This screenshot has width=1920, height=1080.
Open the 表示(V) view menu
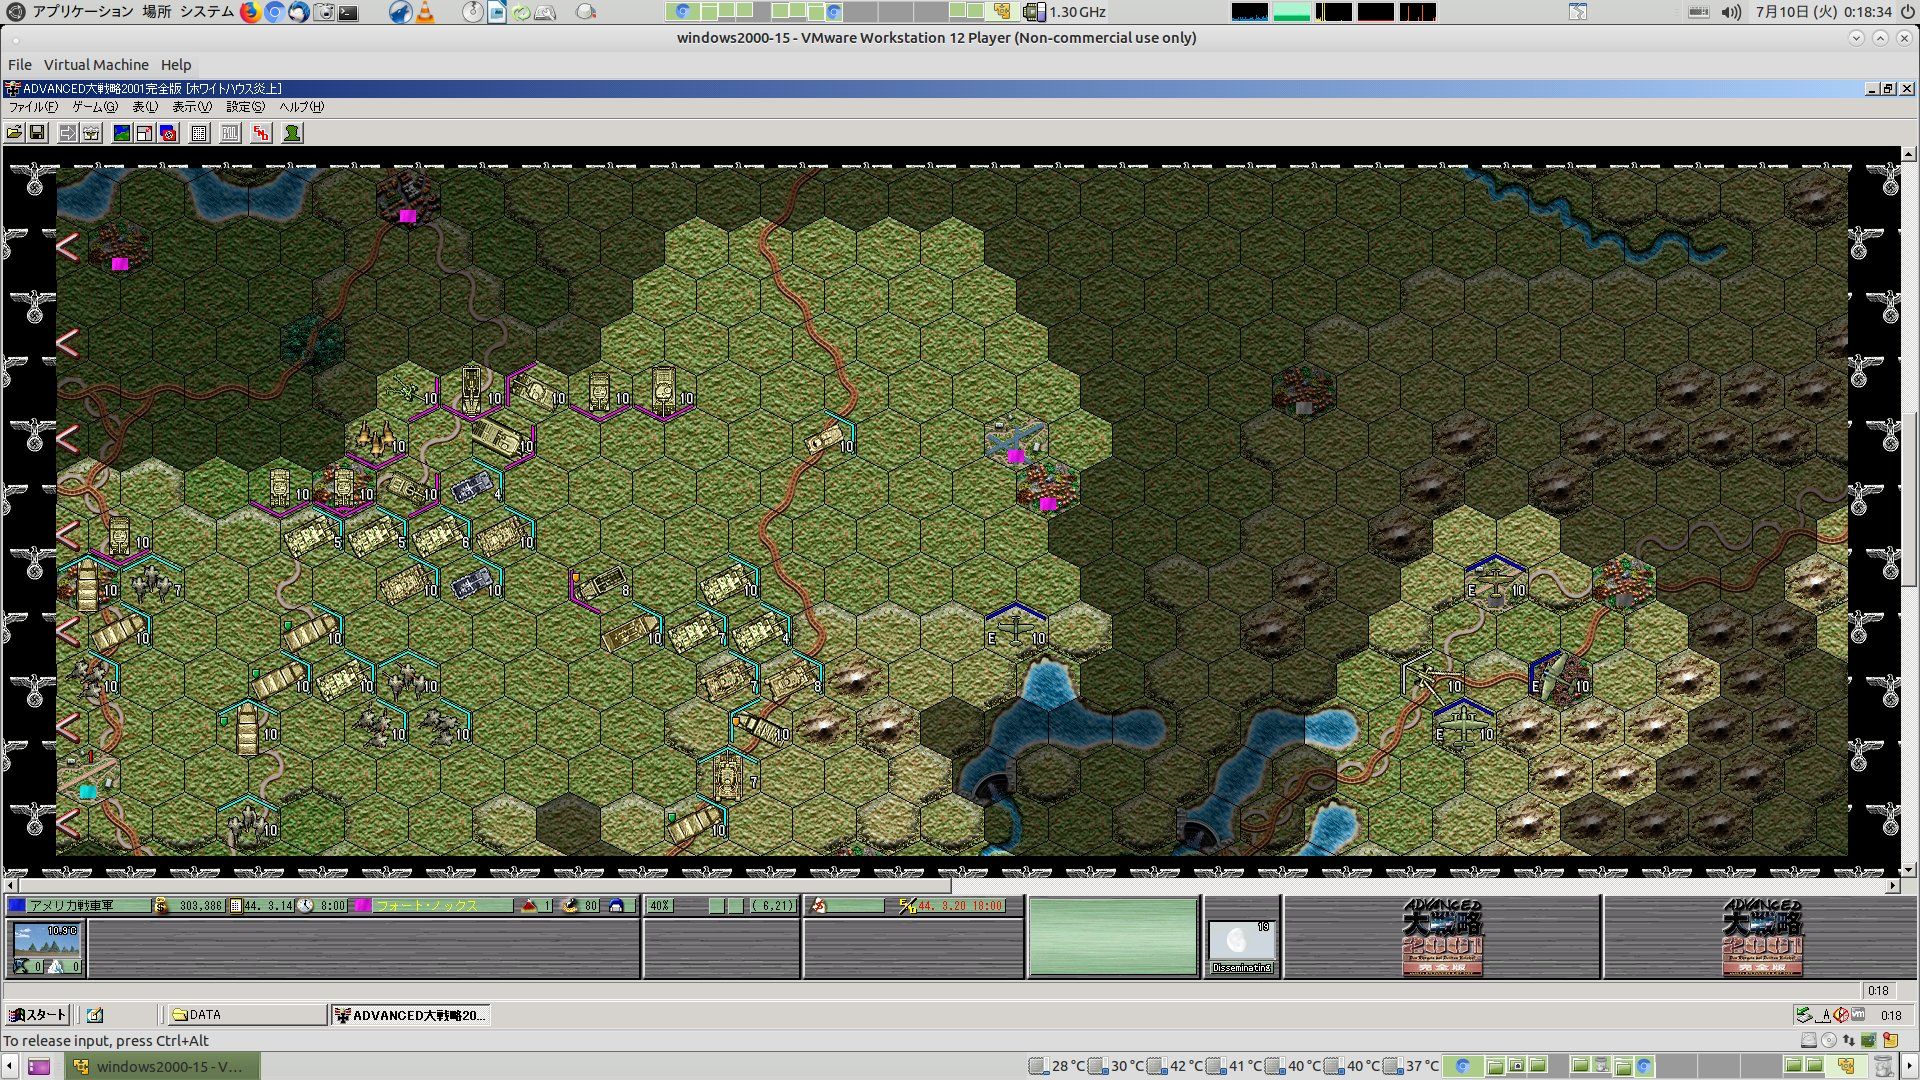(x=191, y=107)
